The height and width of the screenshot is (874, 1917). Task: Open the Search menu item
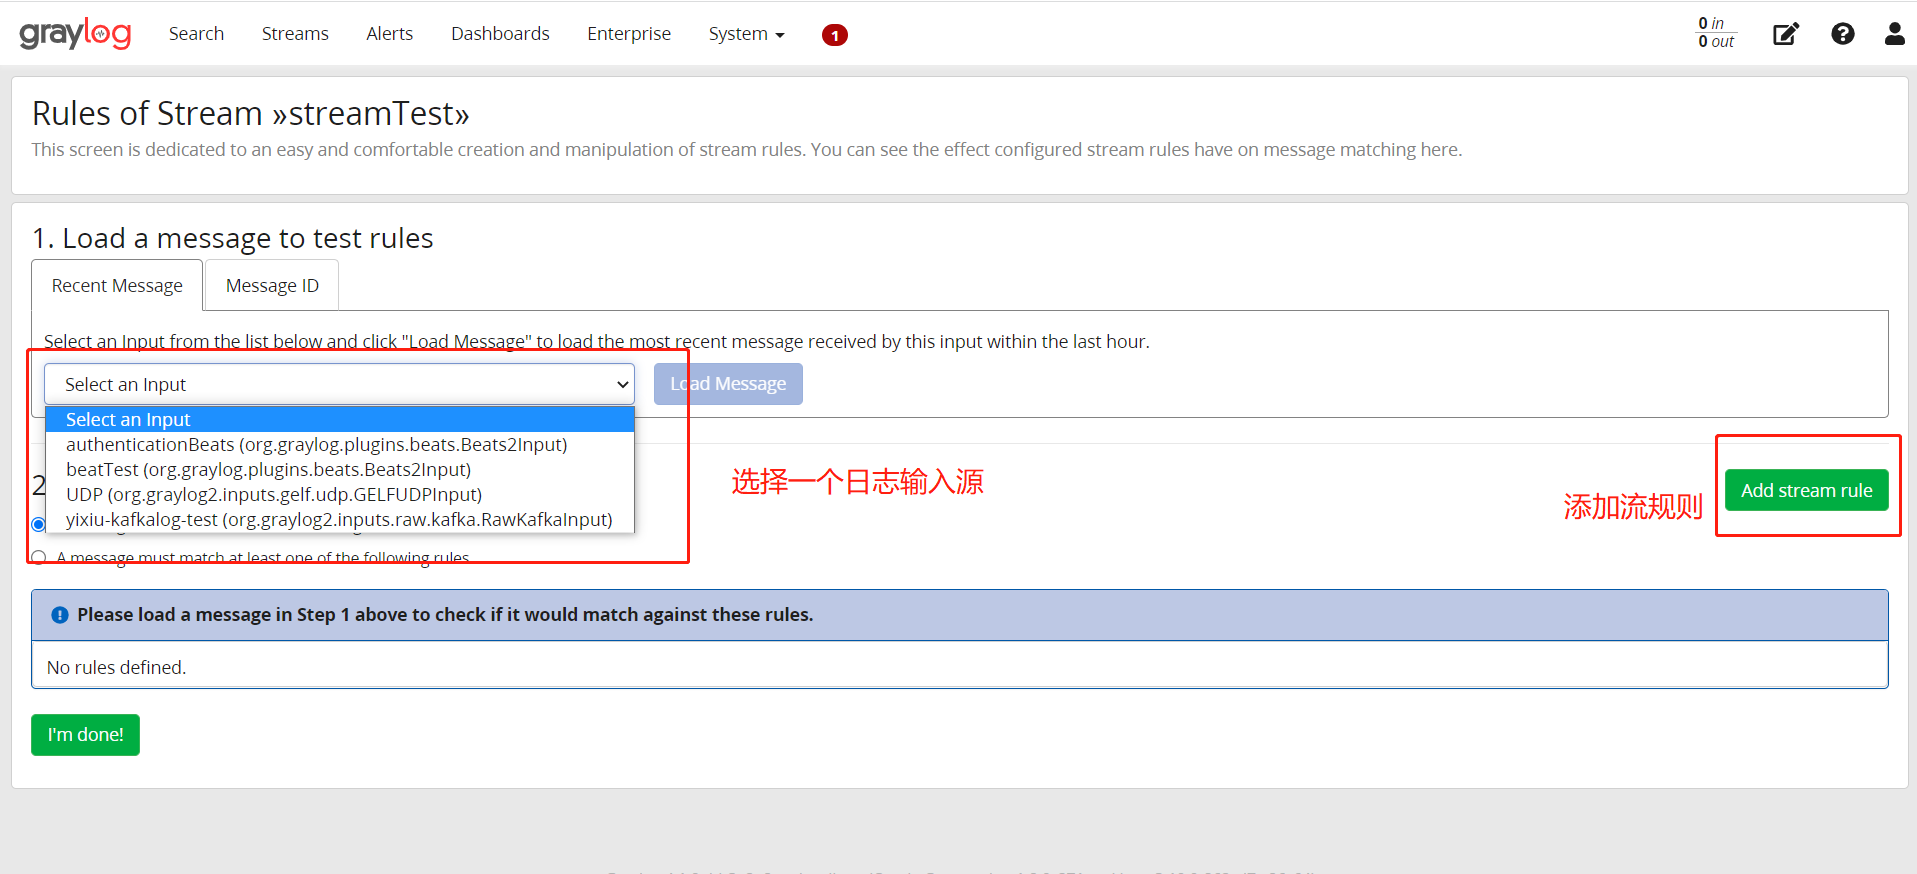click(196, 33)
